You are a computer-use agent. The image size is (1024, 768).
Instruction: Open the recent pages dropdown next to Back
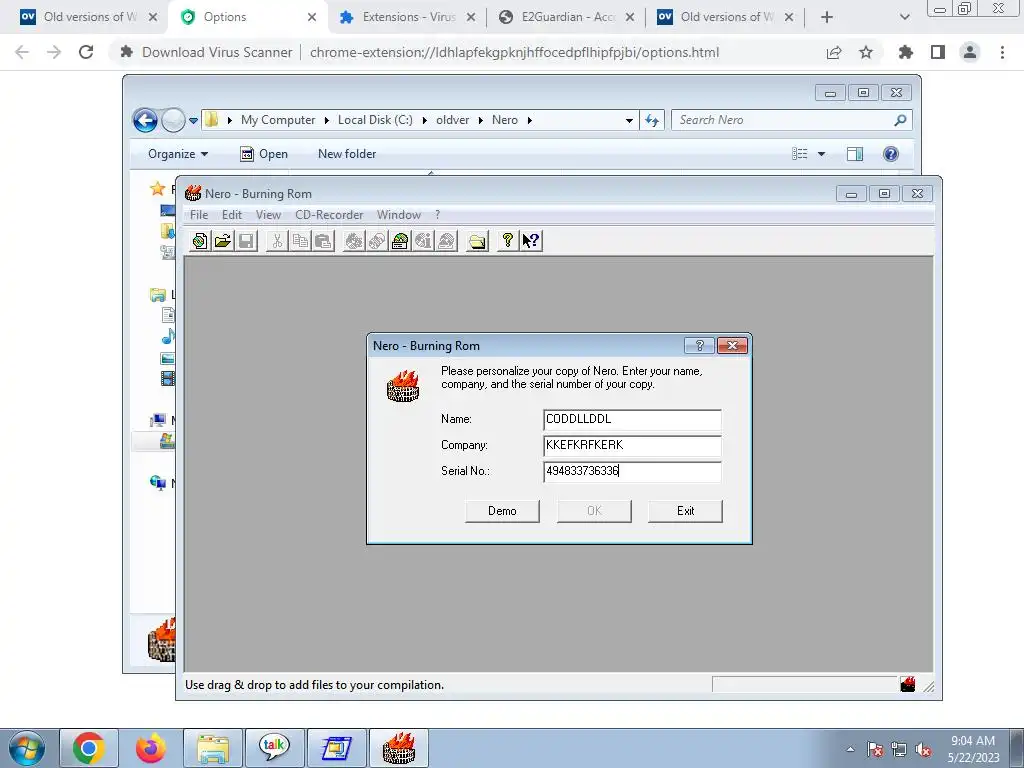(x=193, y=120)
